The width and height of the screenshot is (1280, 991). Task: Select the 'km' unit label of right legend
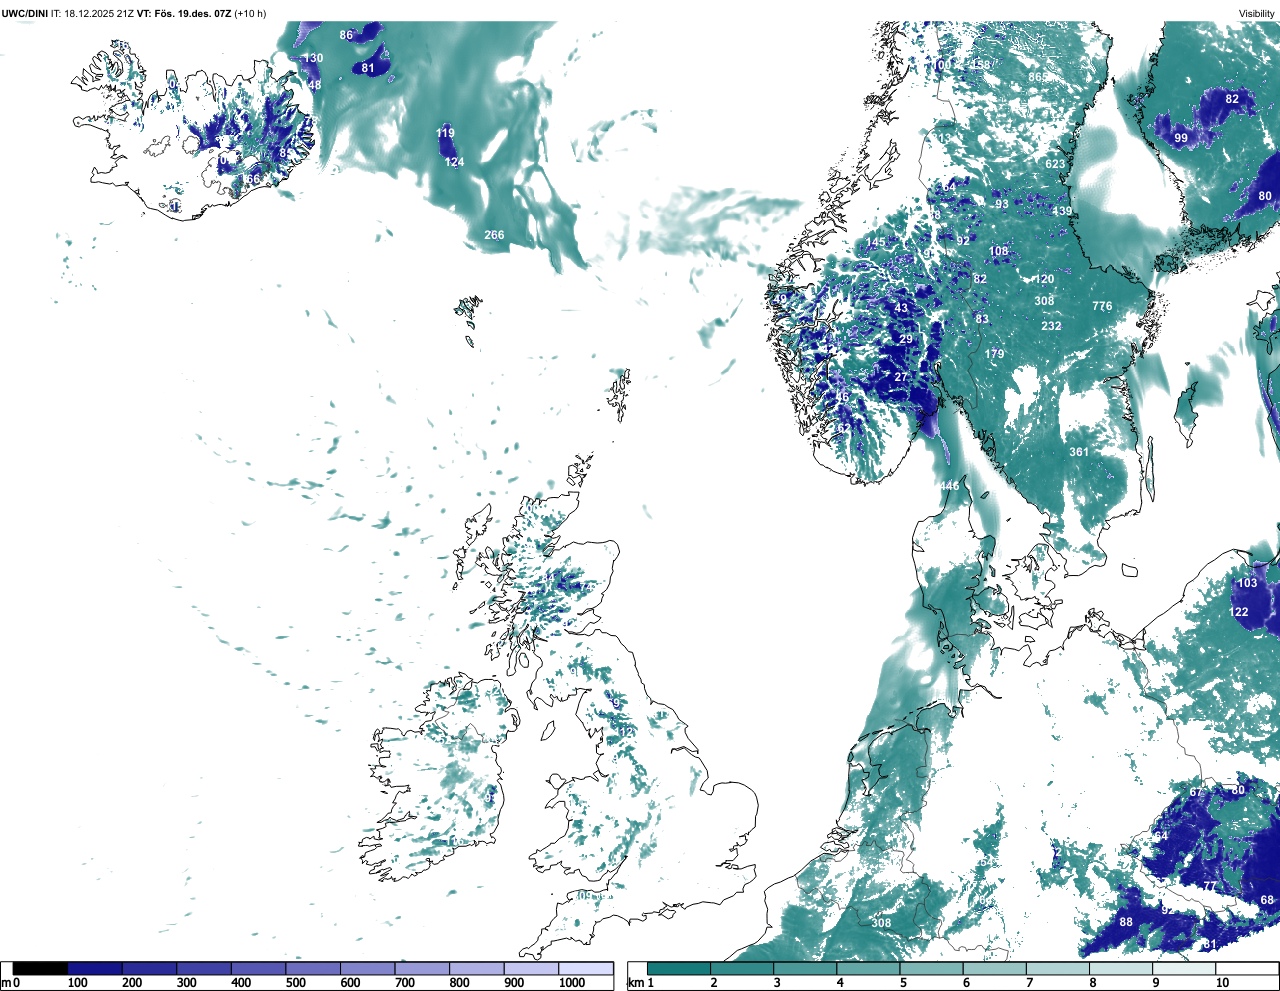(x=635, y=983)
